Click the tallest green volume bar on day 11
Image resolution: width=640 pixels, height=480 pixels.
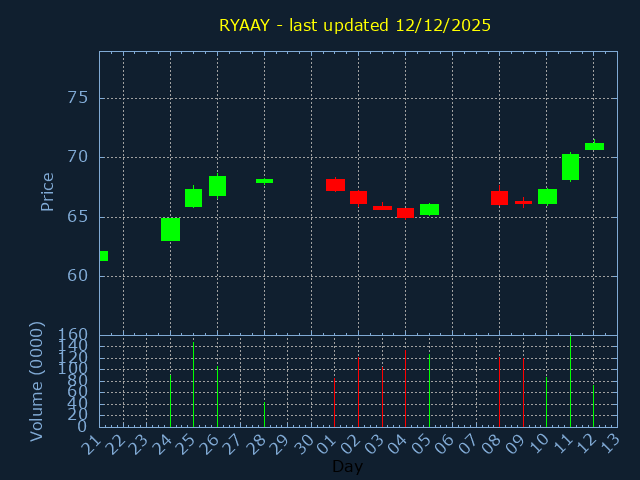tap(570, 380)
